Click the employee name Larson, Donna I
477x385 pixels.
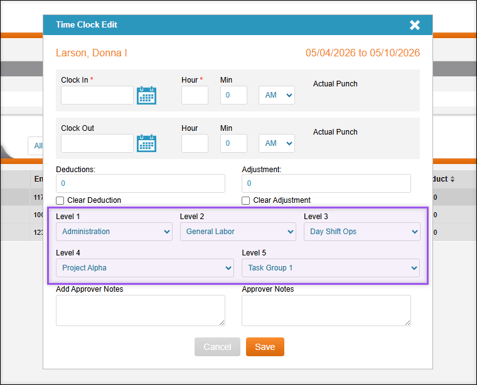click(91, 53)
